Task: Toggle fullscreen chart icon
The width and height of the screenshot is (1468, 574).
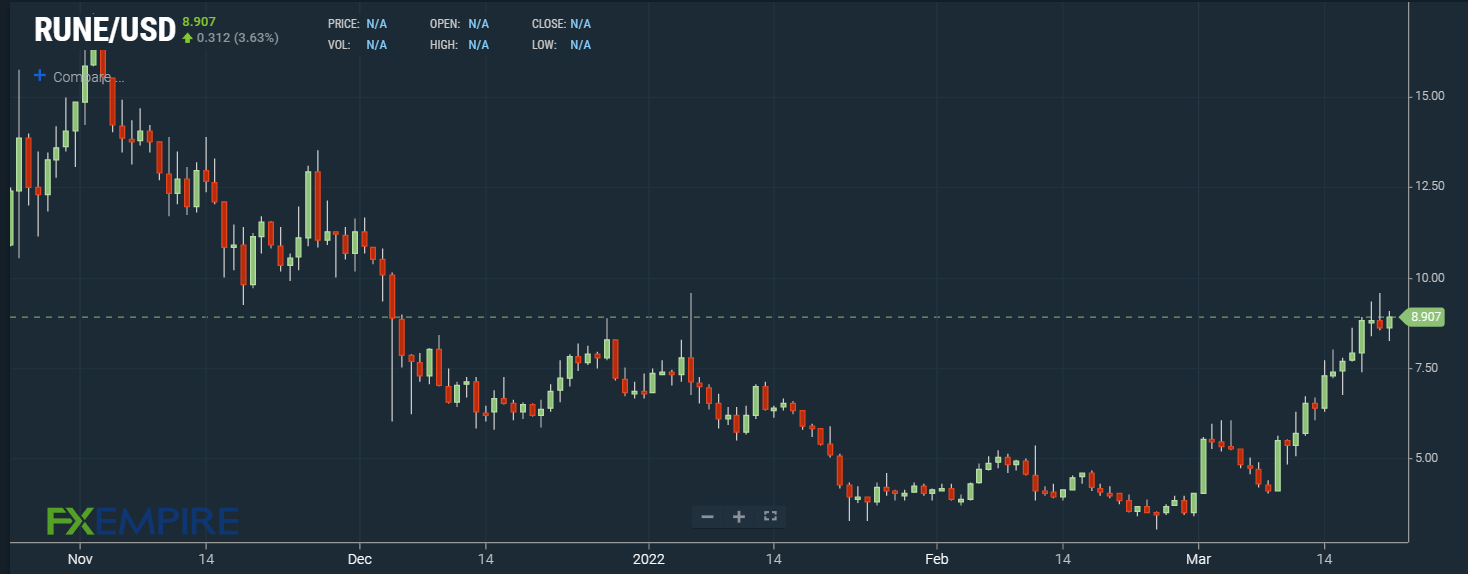Action: (x=770, y=516)
